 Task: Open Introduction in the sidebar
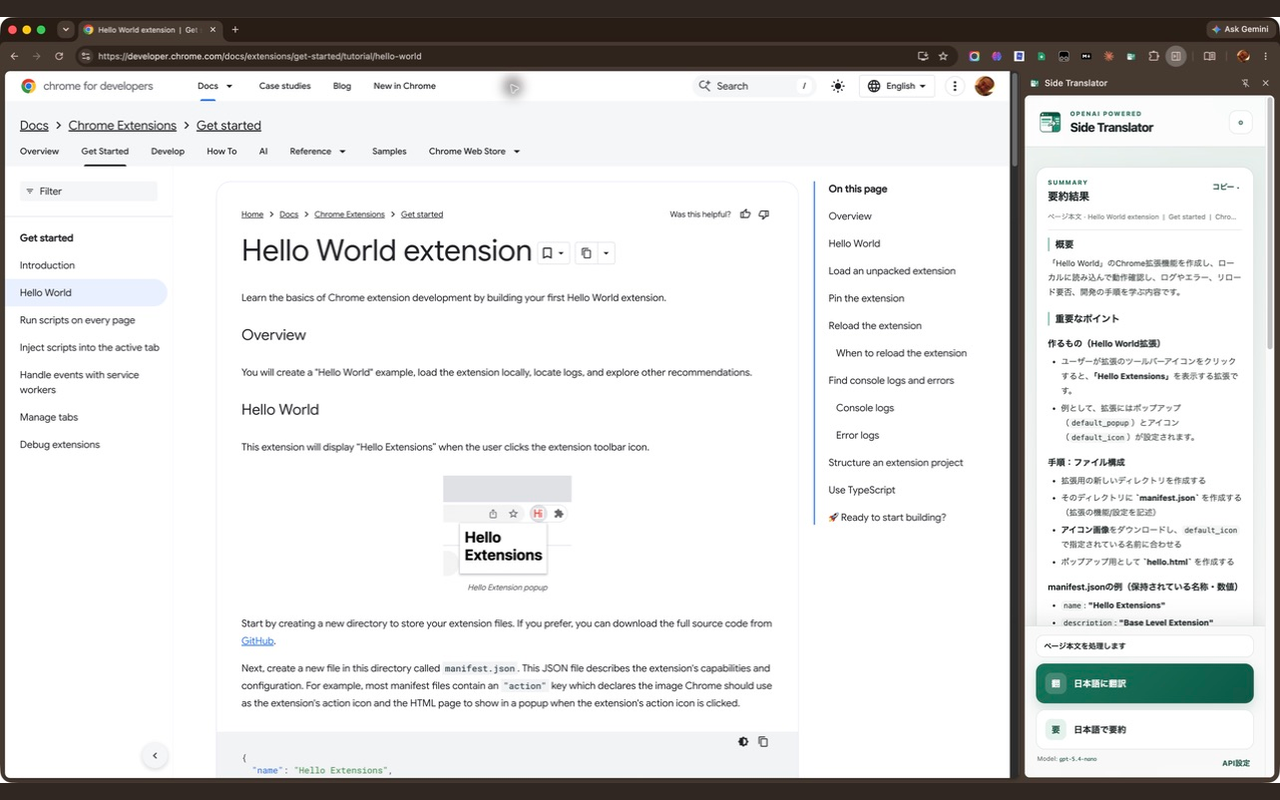click(47, 265)
